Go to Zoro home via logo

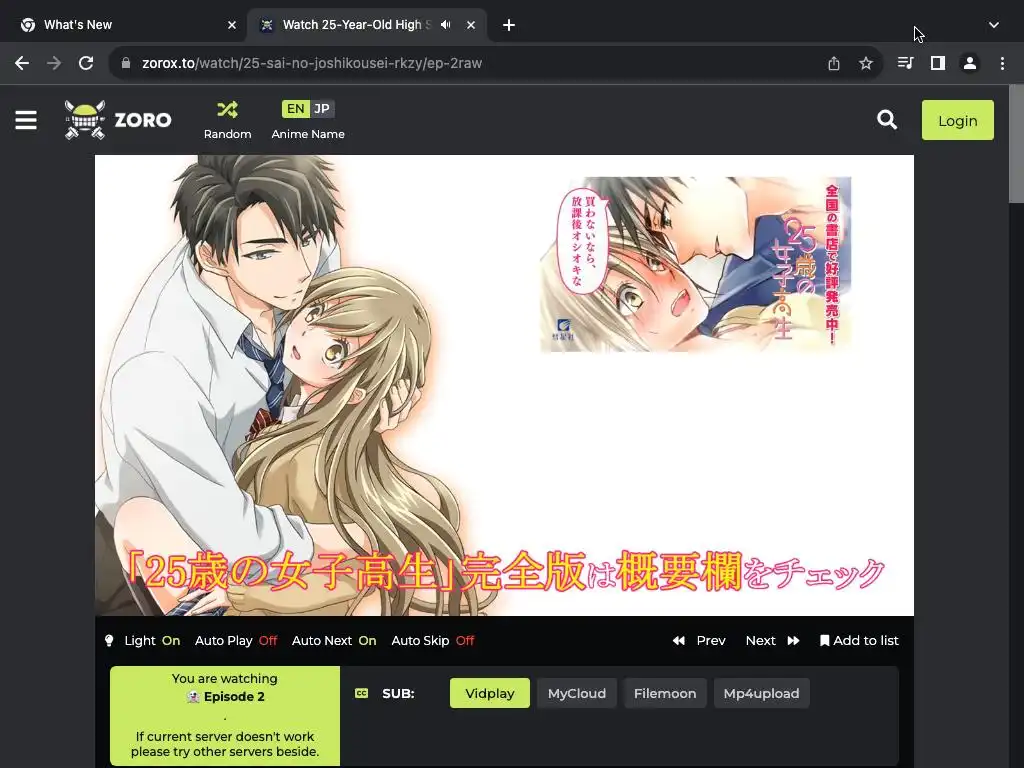(x=118, y=120)
